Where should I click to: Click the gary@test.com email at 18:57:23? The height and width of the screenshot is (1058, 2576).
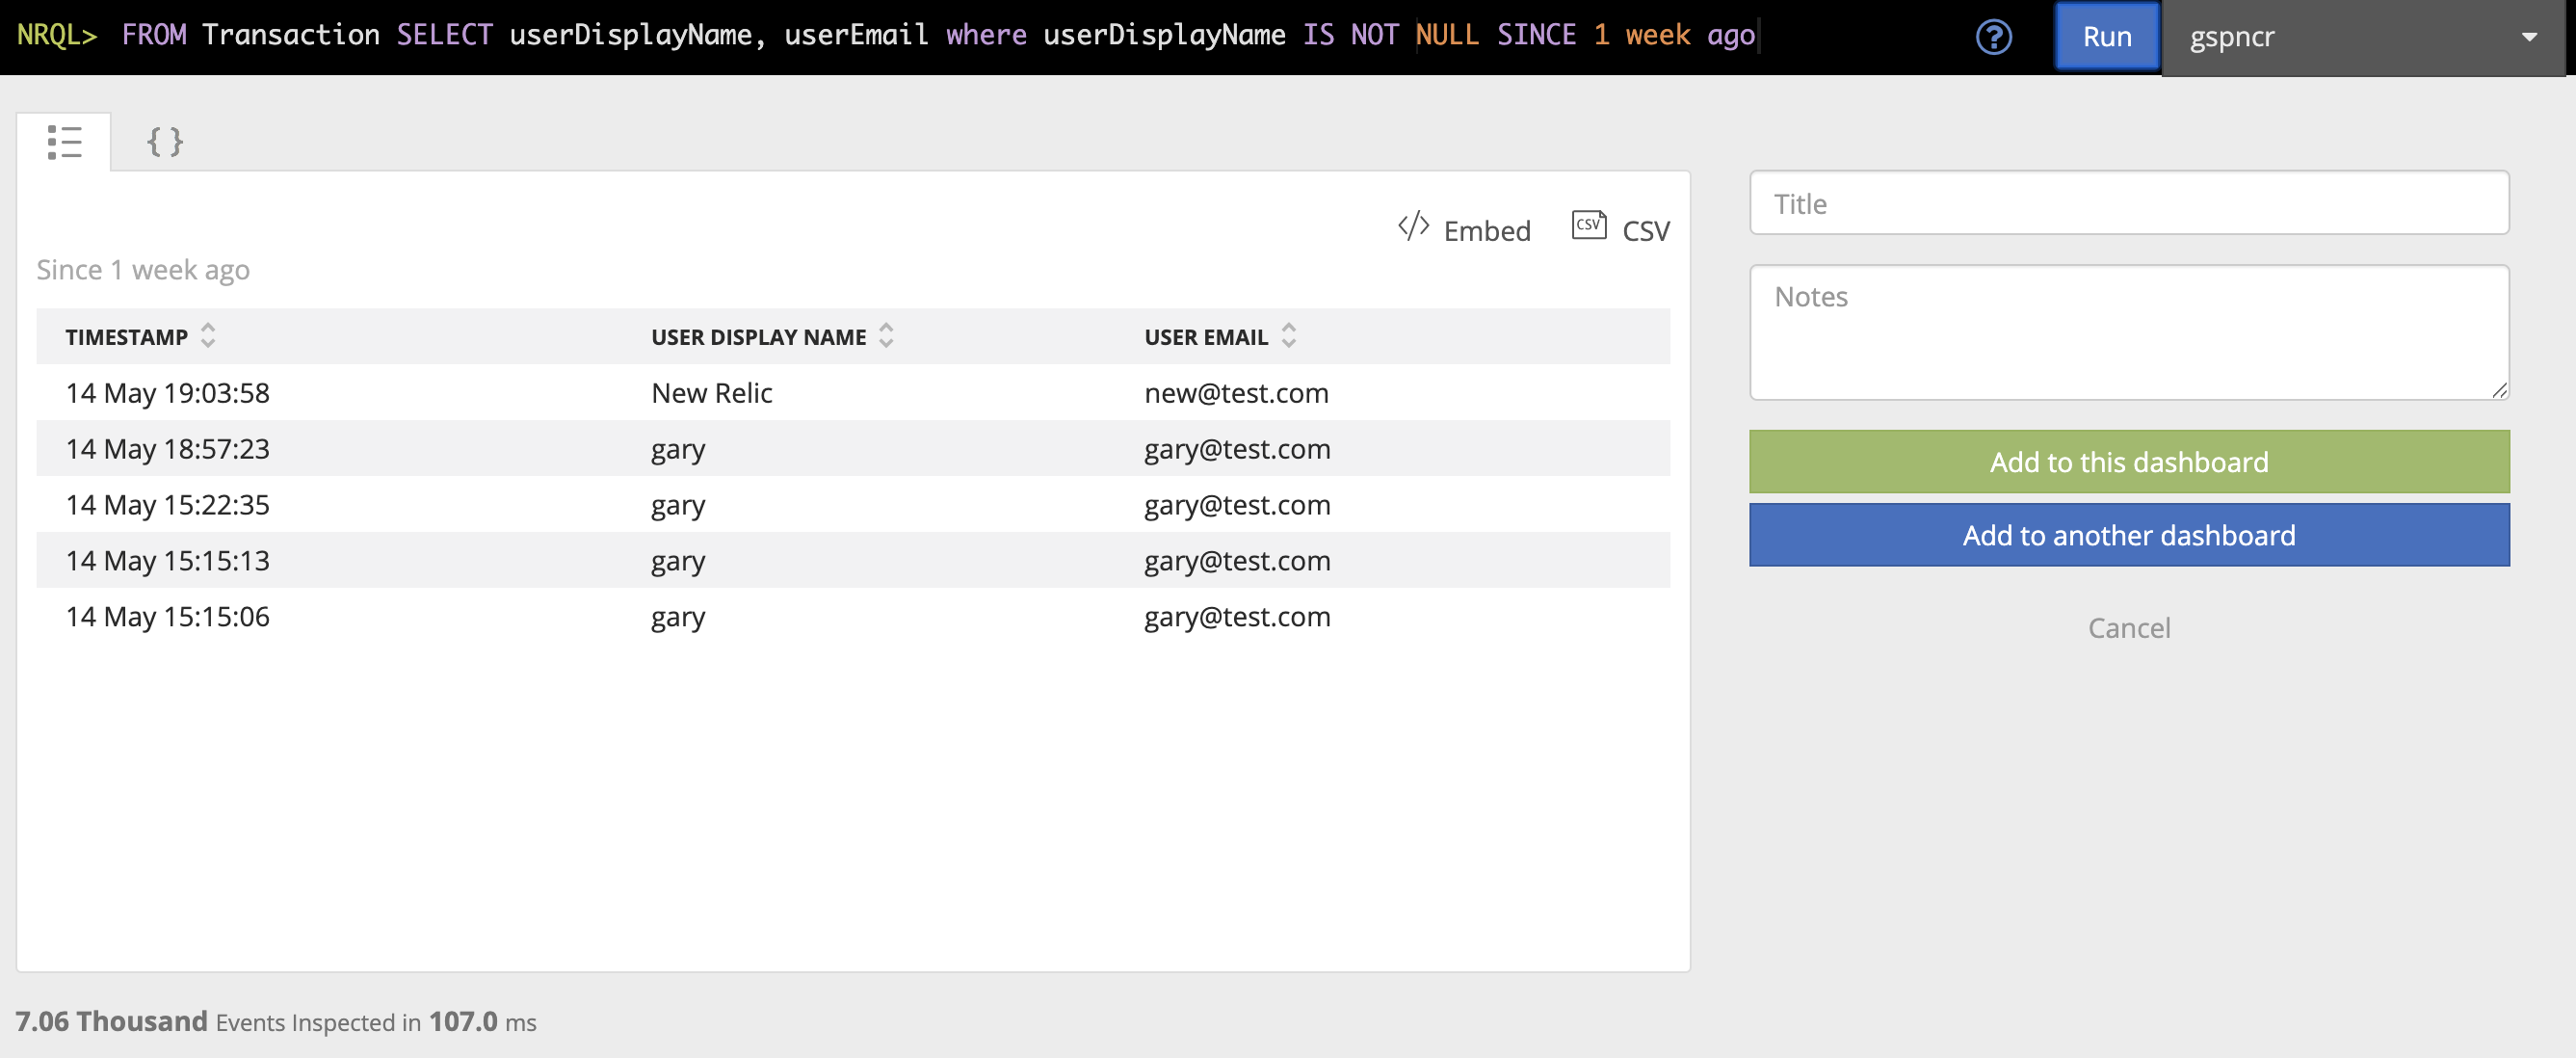1237,449
